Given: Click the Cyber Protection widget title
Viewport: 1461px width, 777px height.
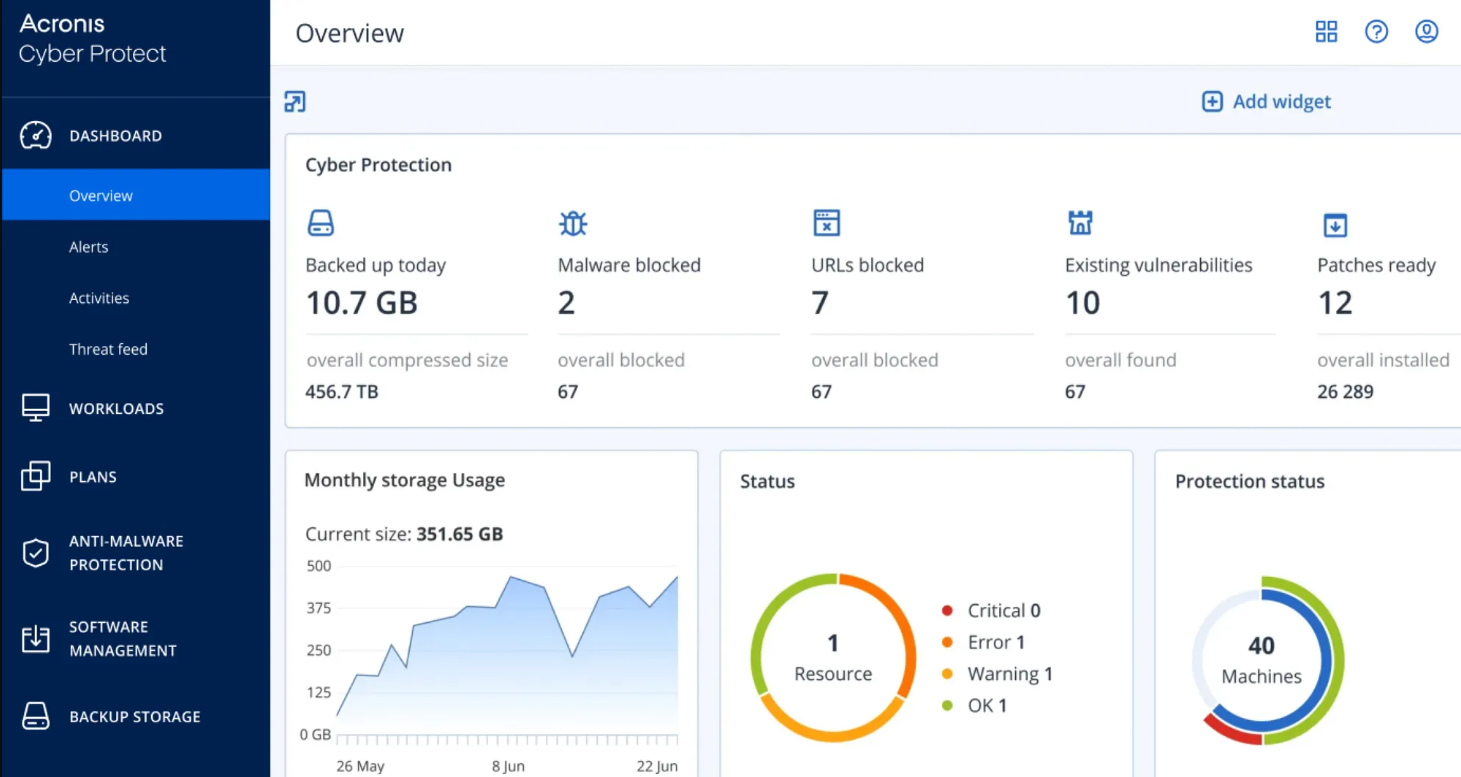Looking at the screenshot, I should pyautogui.click(x=378, y=165).
